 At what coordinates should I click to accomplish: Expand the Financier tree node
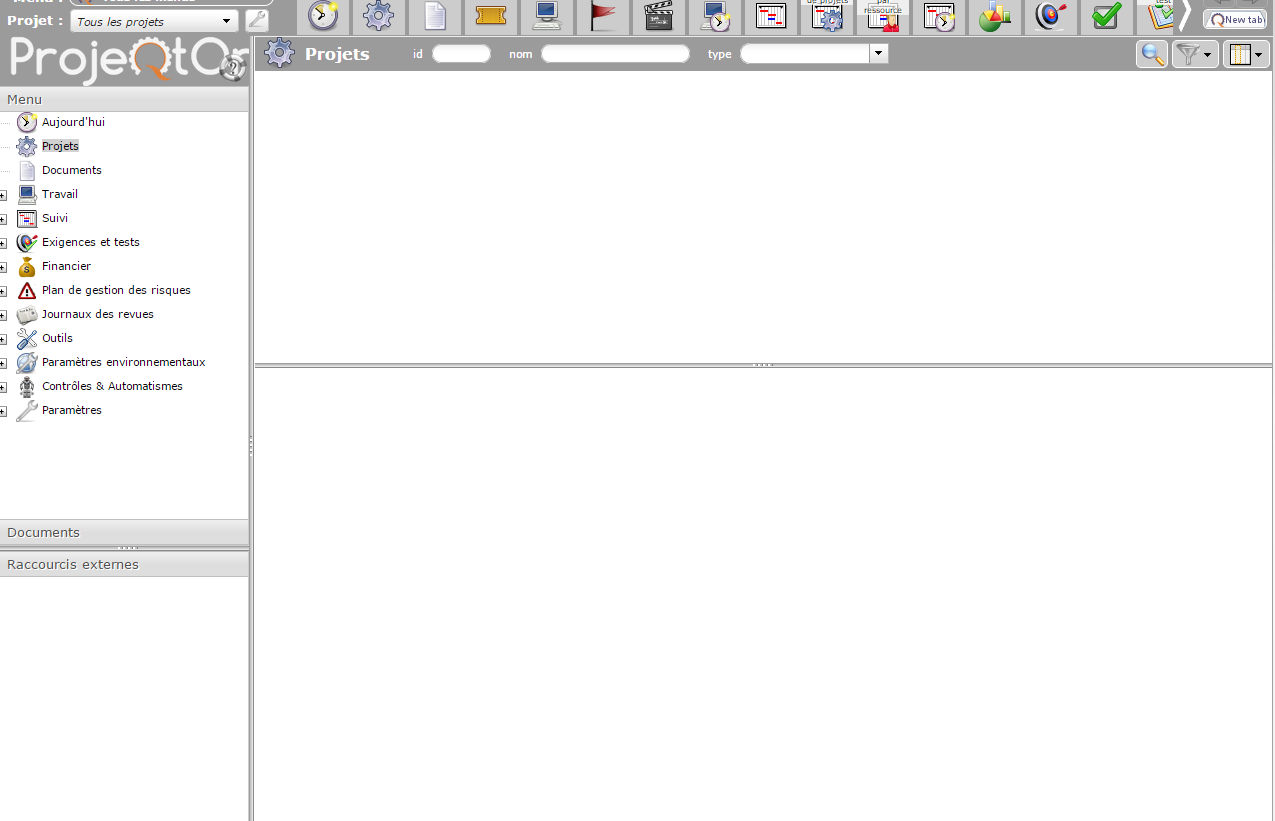point(4,267)
